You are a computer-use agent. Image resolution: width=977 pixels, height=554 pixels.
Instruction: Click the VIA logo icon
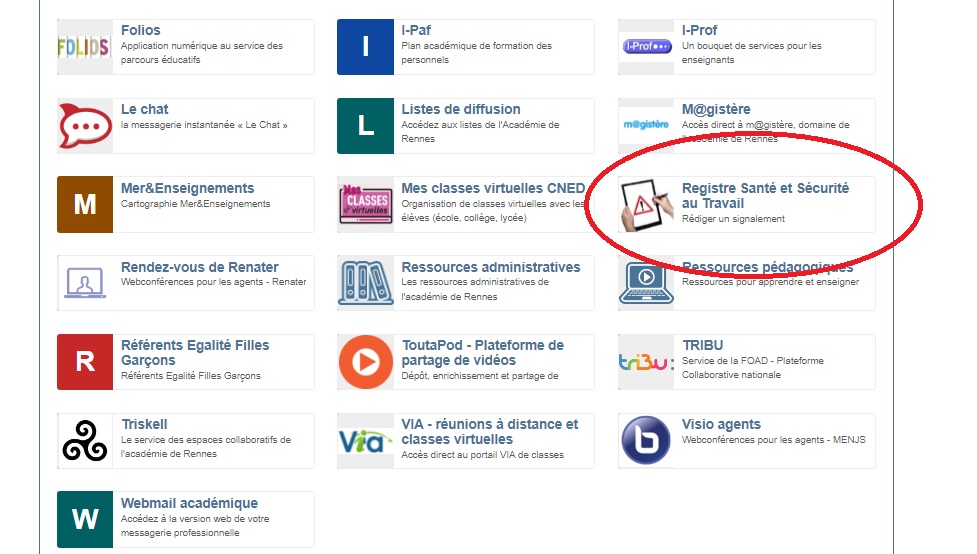365,441
